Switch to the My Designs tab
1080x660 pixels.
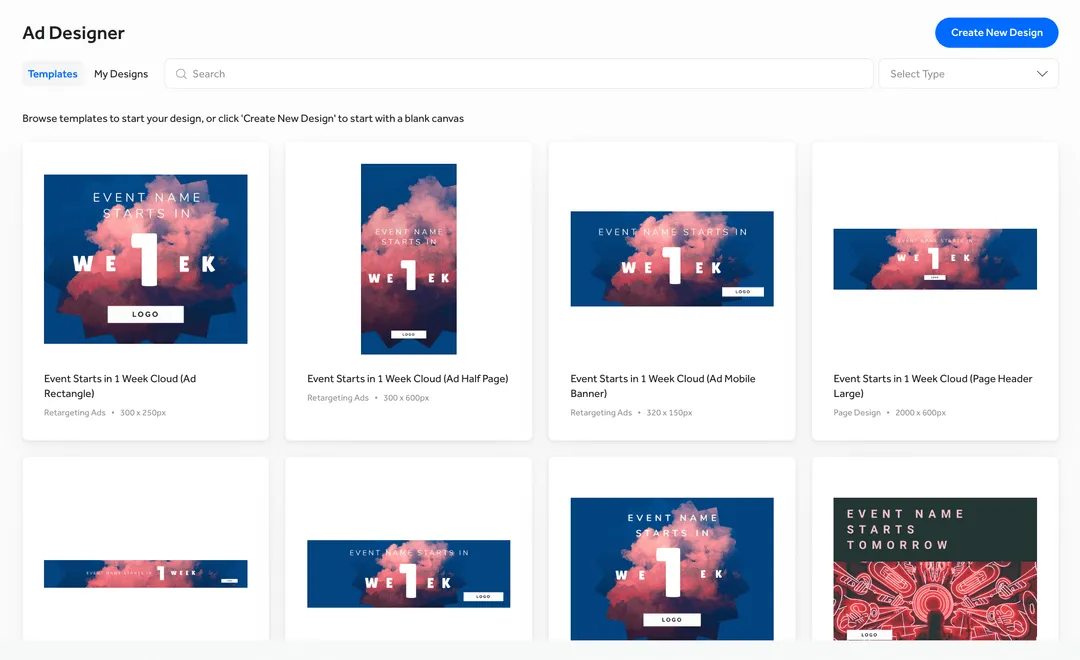click(x=120, y=73)
